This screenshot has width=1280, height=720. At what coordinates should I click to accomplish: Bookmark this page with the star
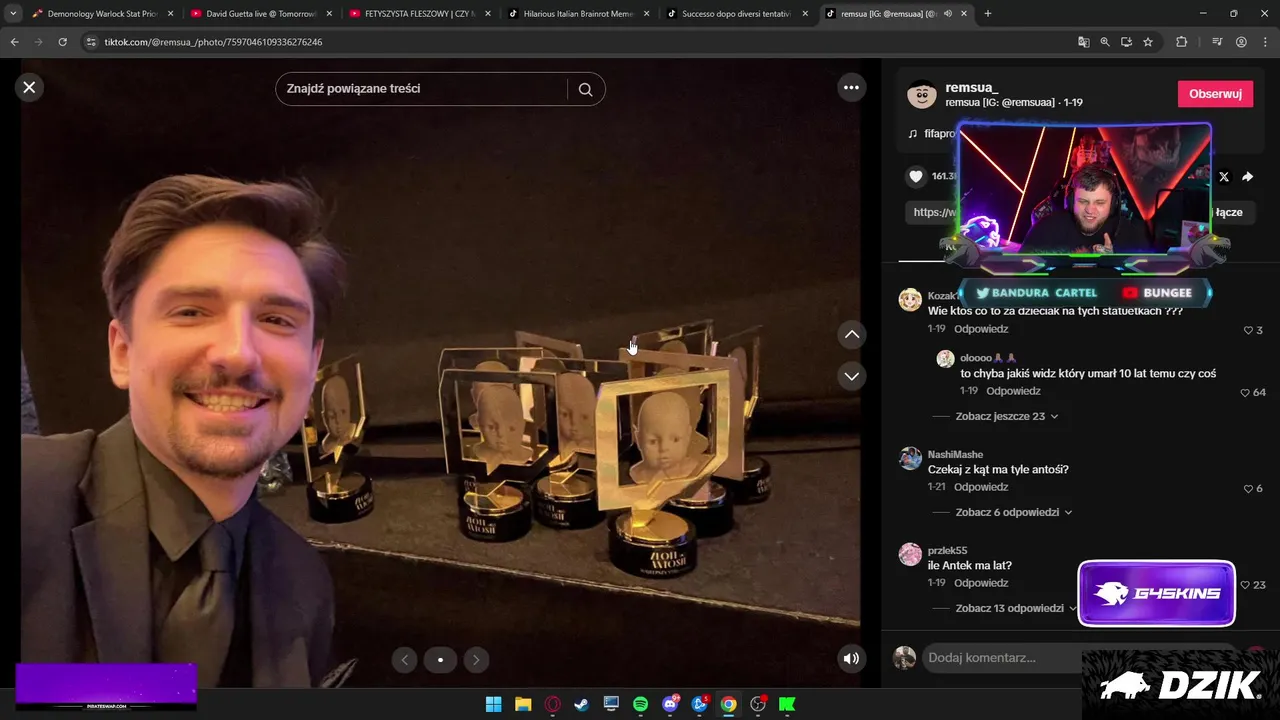coord(1148,42)
